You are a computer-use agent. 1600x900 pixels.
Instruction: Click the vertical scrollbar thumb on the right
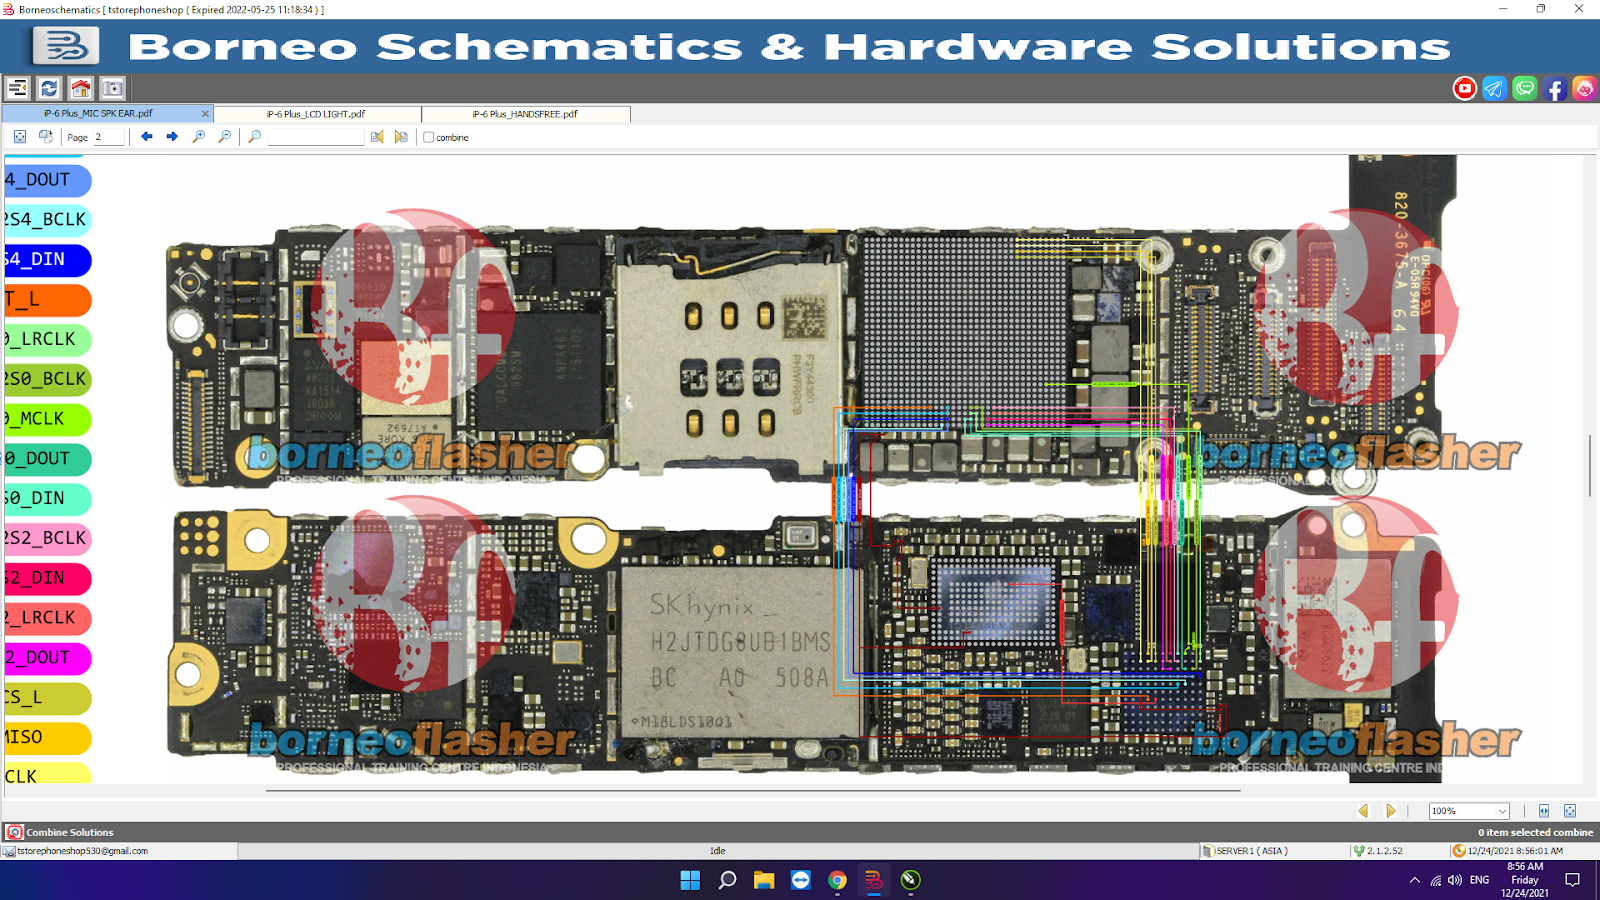pyautogui.click(x=1590, y=466)
